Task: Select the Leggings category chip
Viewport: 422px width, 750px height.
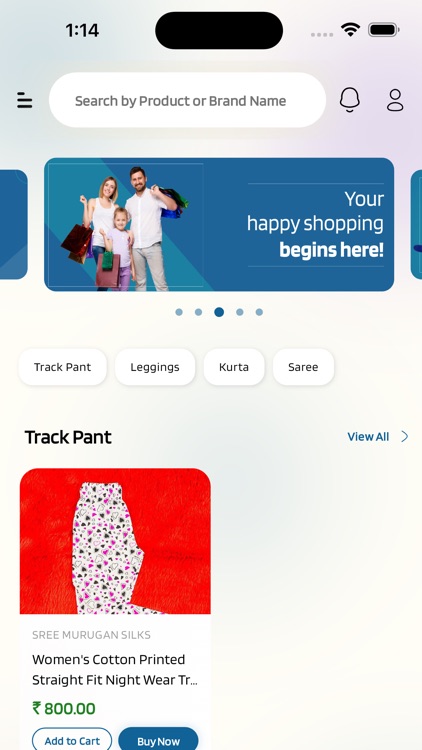Action: tap(155, 367)
